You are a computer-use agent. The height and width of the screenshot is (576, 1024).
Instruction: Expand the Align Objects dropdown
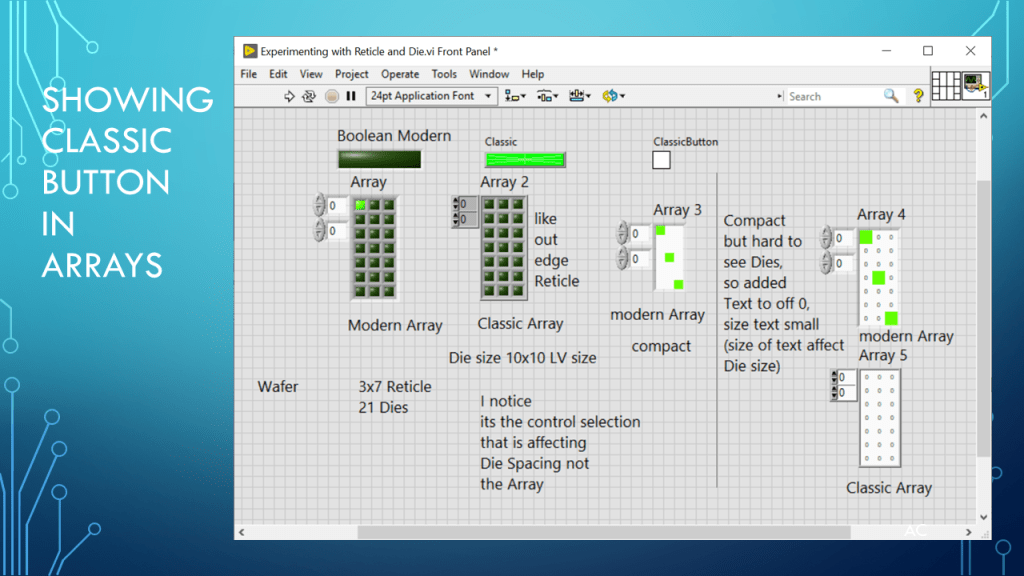coord(515,96)
